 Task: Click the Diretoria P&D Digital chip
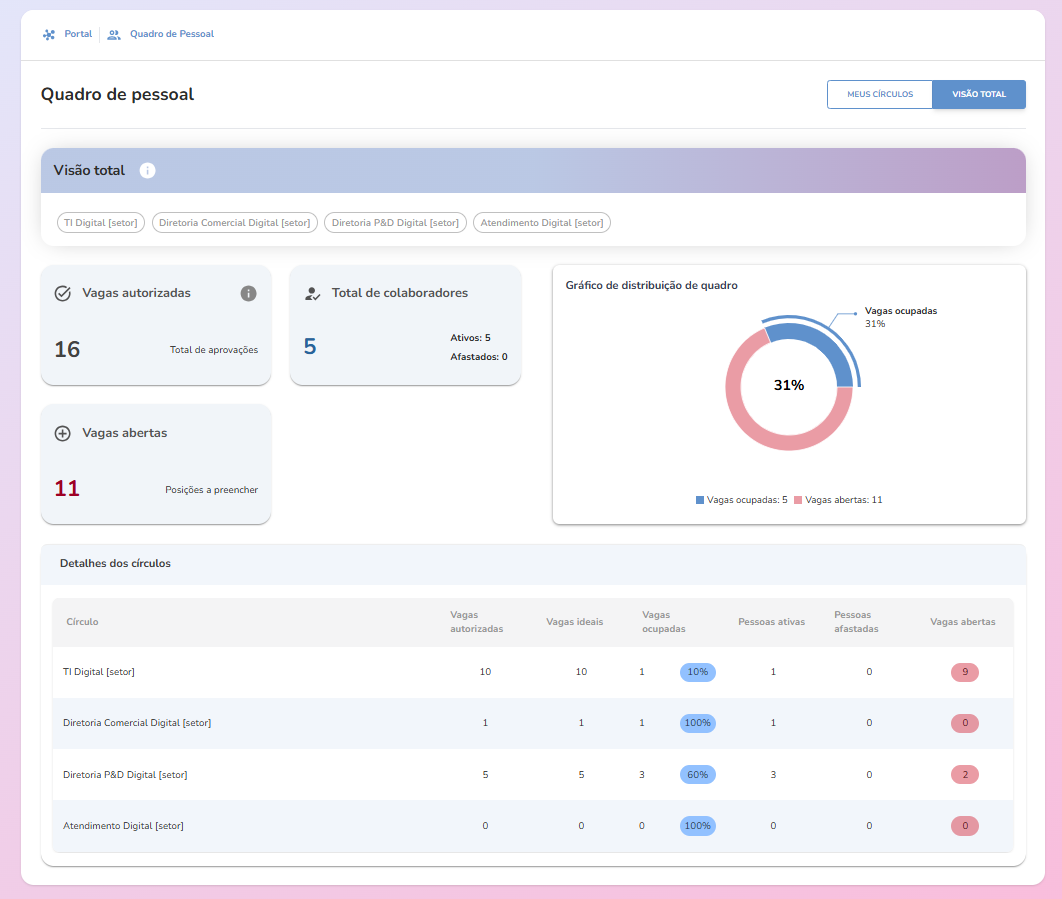[395, 223]
